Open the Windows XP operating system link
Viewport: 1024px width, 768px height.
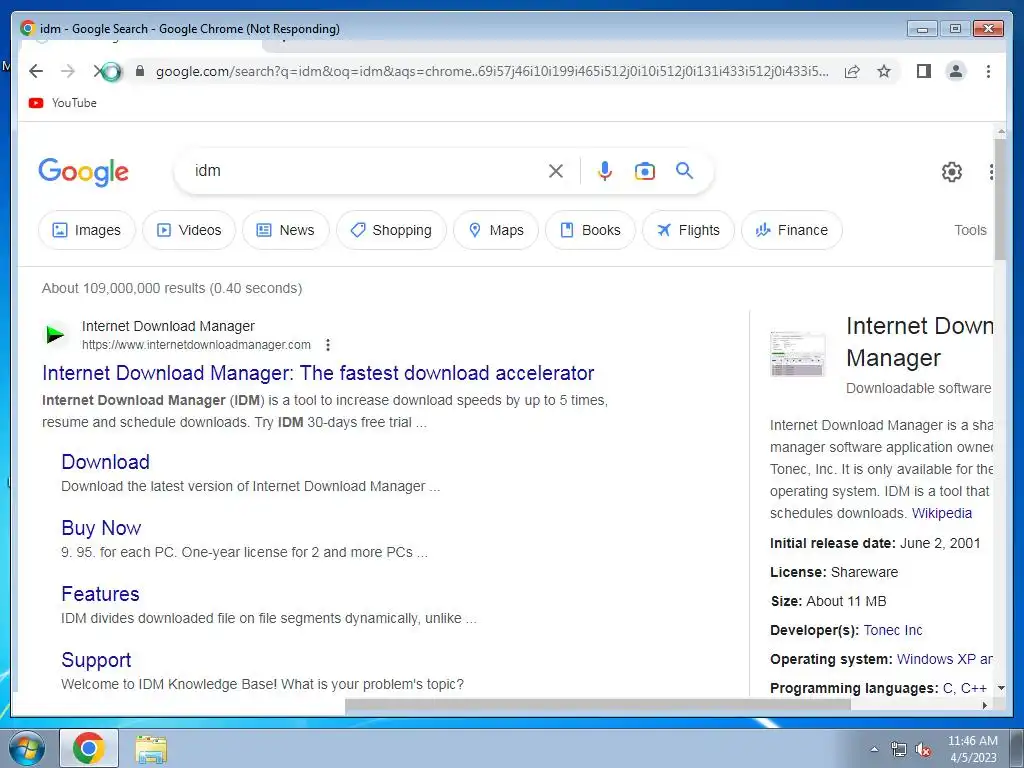944,659
